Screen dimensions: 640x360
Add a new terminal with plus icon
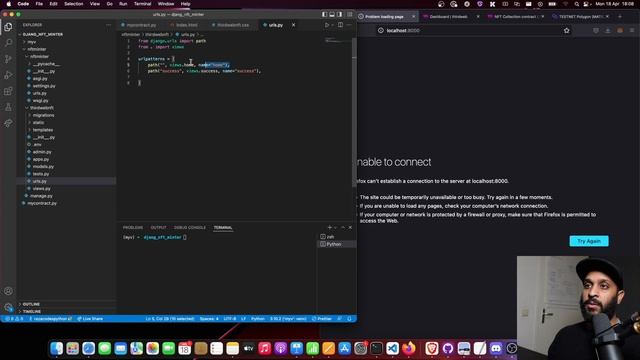329,227
